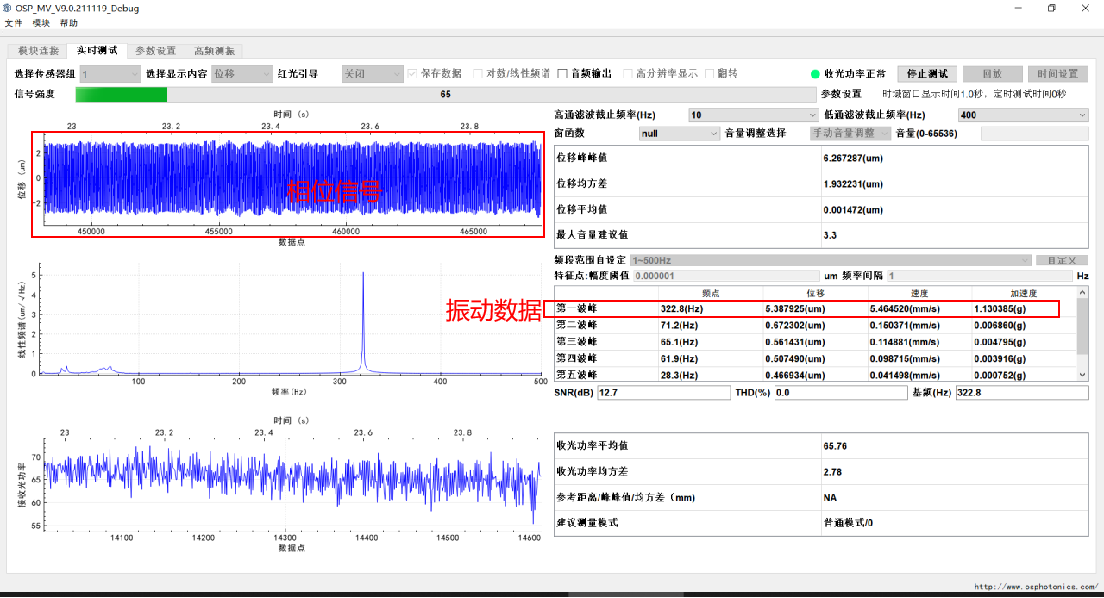
Task: Click the 信号强度 progress bar
Action: coord(446,94)
